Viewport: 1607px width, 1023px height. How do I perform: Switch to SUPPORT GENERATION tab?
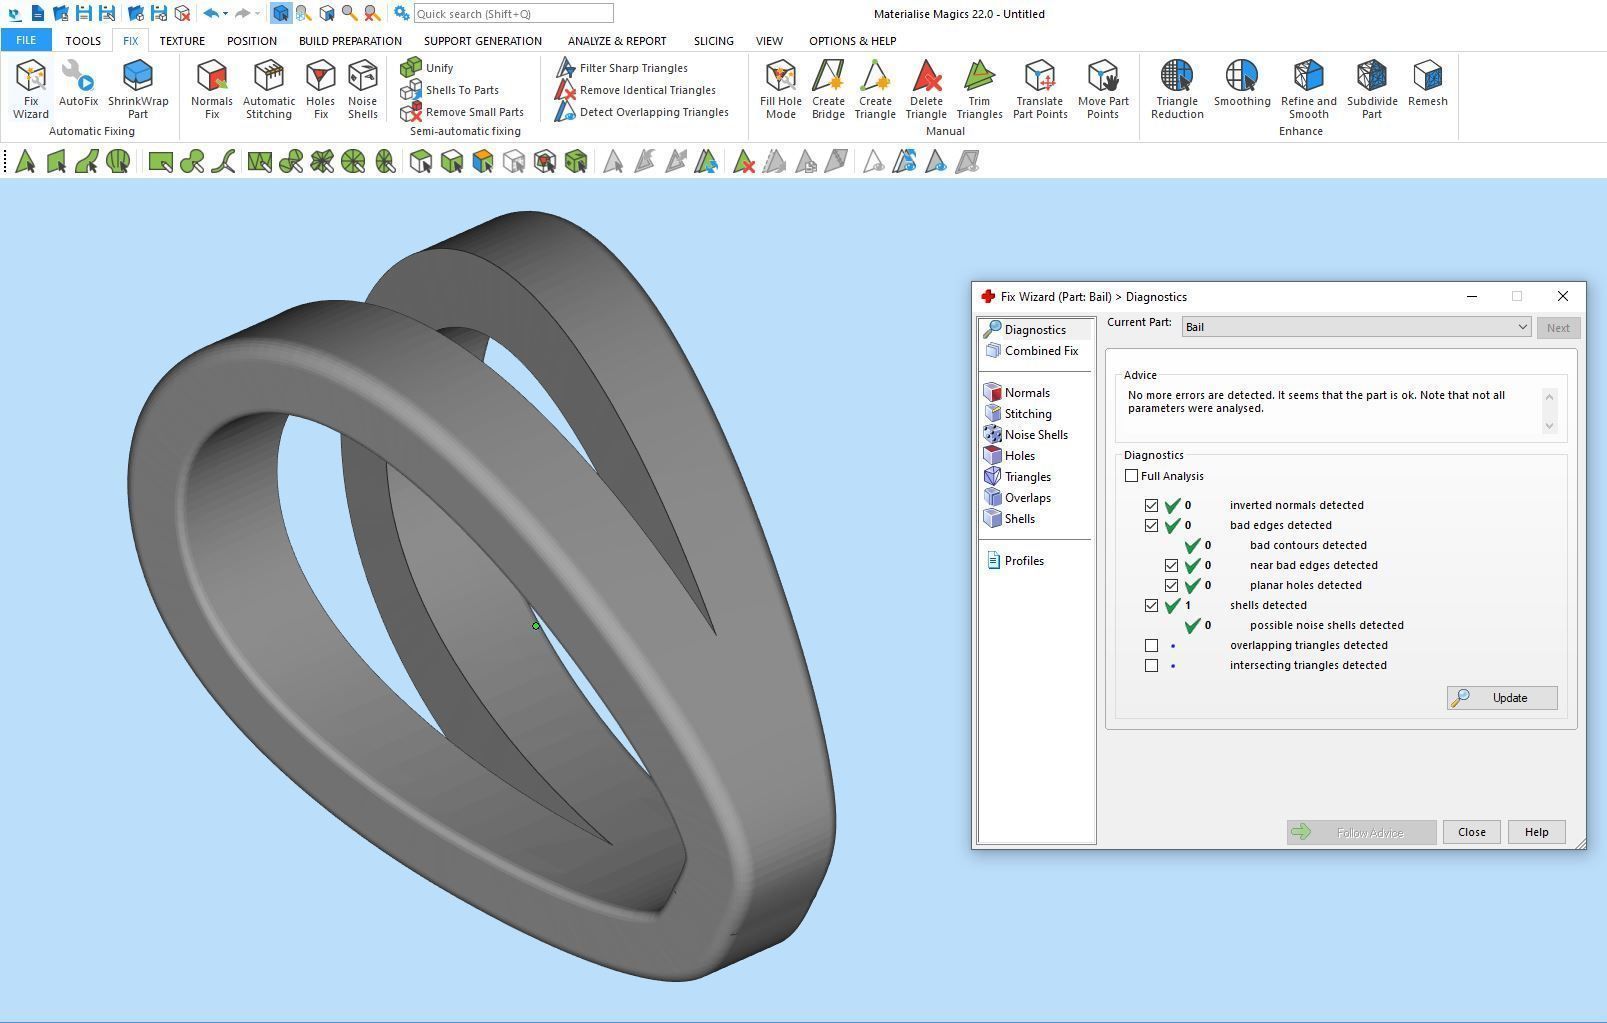[483, 41]
